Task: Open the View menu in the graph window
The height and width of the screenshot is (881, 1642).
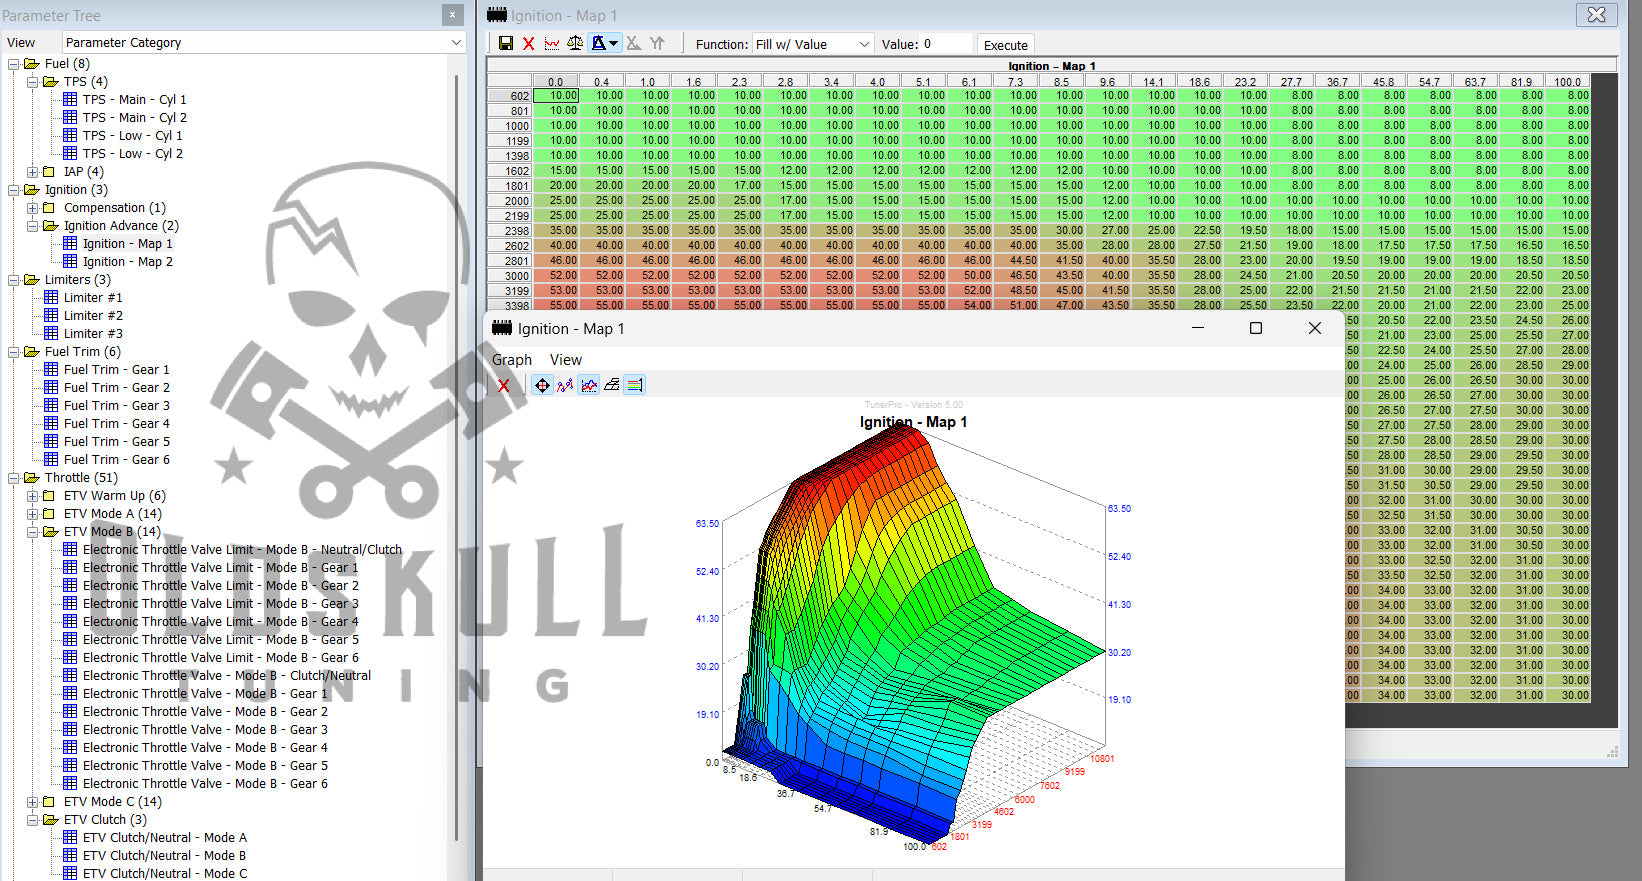Action: tap(566, 360)
